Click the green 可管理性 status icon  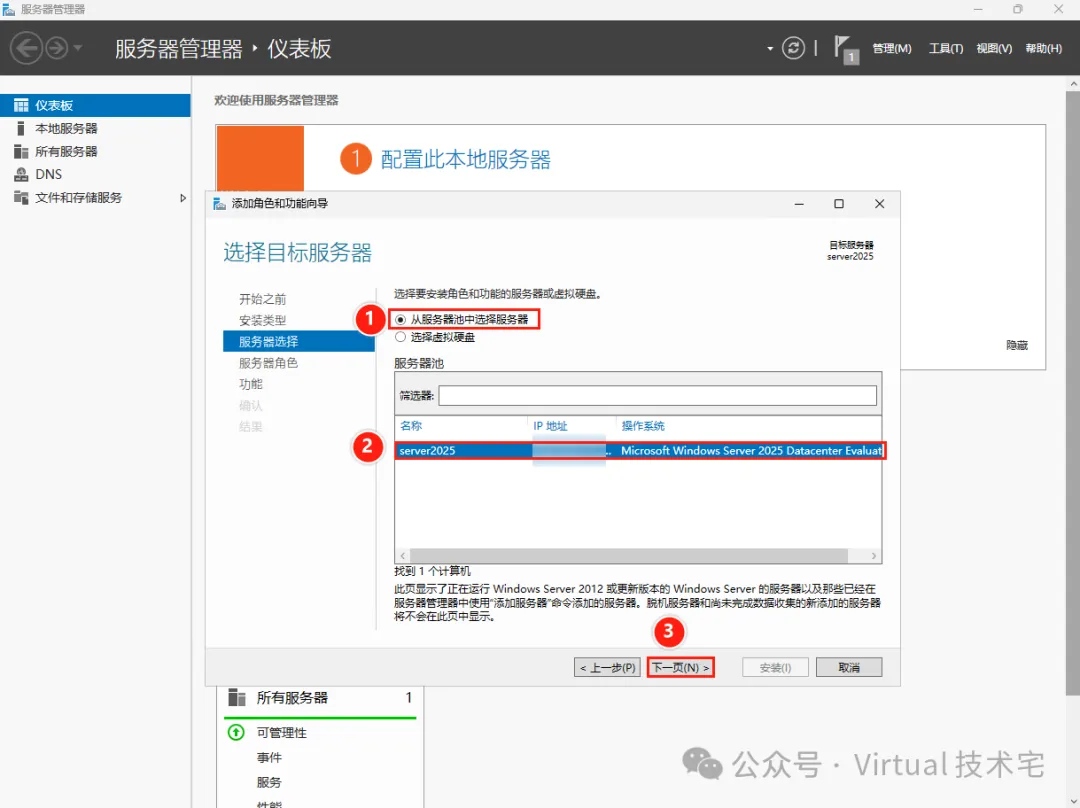pyautogui.click(x=236, y=732)
